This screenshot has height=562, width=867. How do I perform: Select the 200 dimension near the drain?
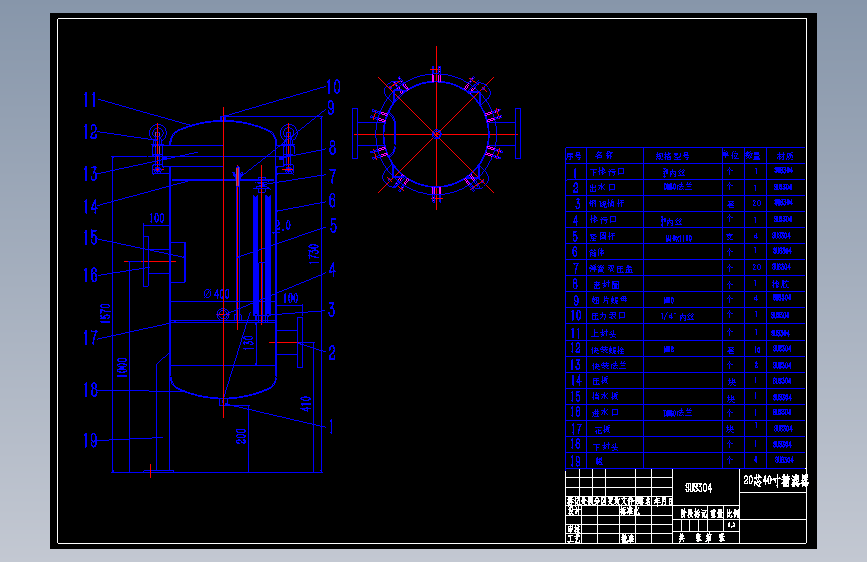coord(241,436)
